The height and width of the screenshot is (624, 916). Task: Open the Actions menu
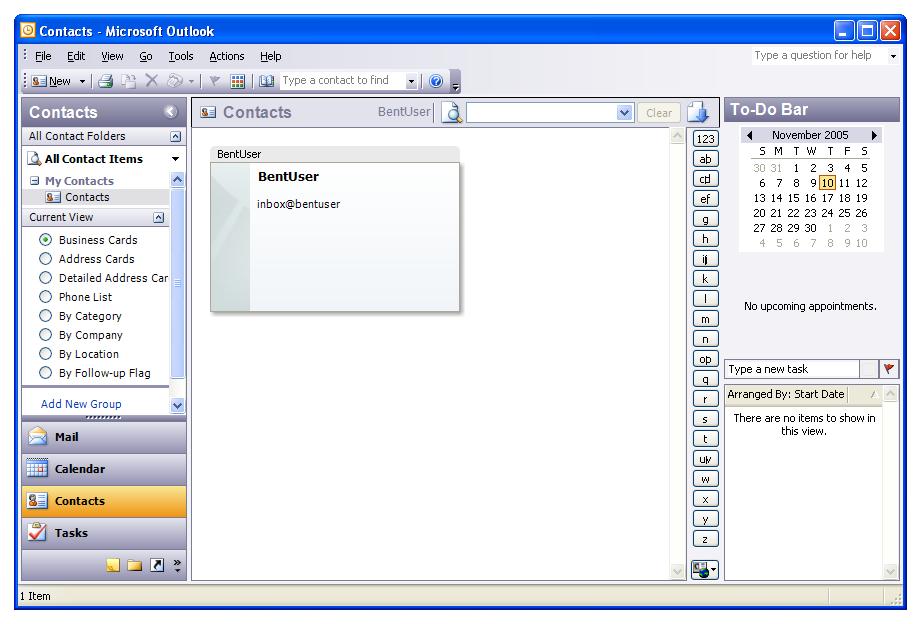click(227, 56)
